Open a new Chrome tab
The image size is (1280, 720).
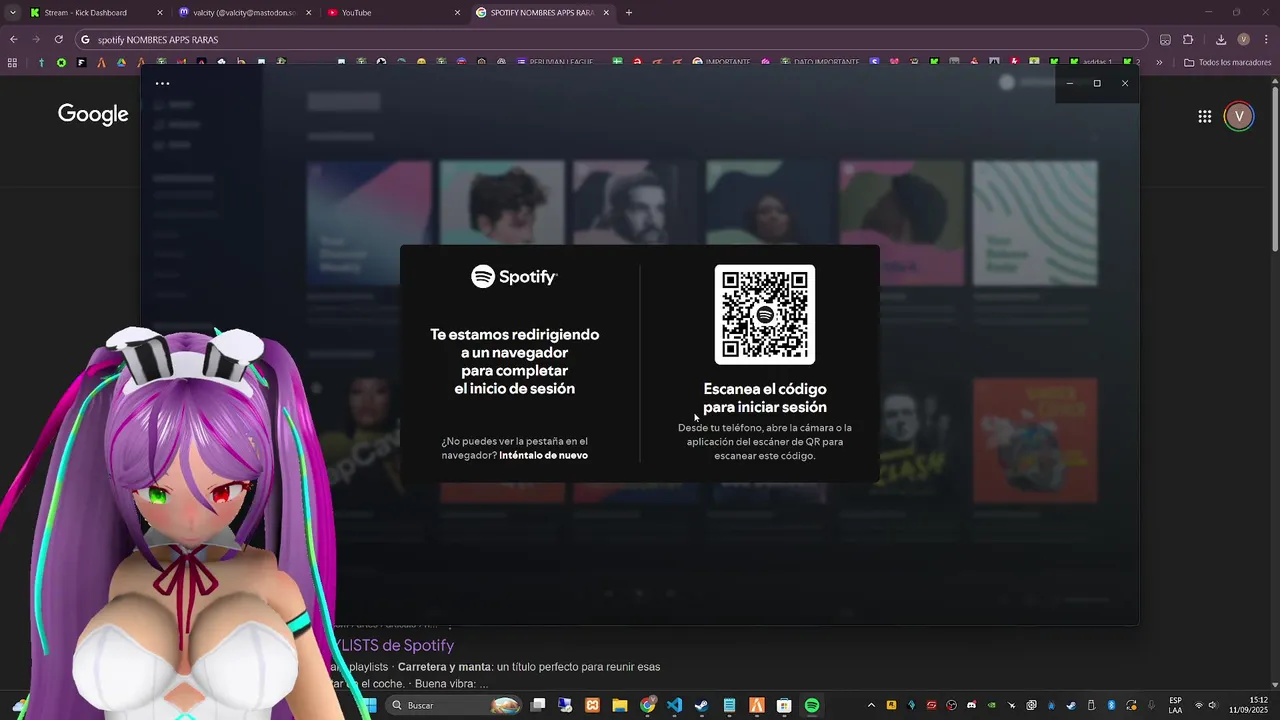[629, 13]
